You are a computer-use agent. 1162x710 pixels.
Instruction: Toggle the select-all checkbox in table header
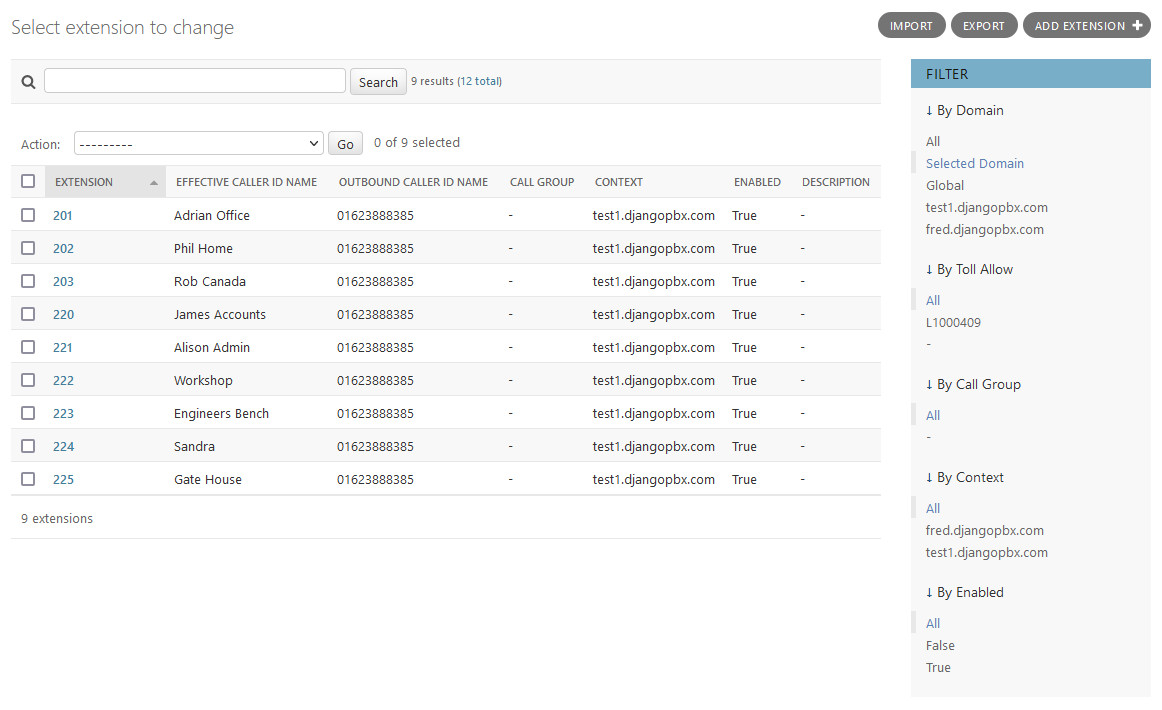pyautogui.click(x=28, y=182)
